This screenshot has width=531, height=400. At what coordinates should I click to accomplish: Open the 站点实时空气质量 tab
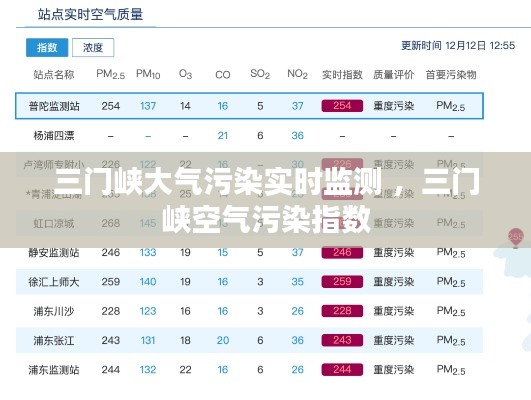pos(90,15)
